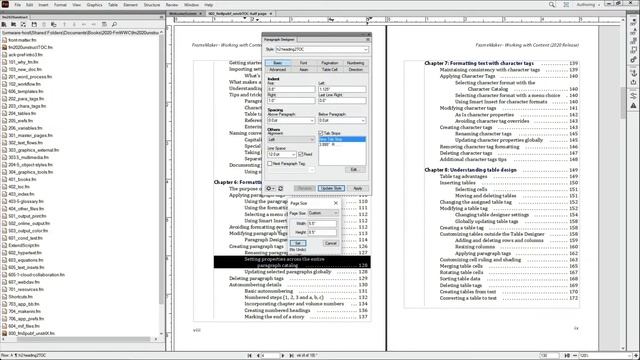Switch to the Font tab
The width and height of the screenshot is (640, 360).
[x=303, y=63]
